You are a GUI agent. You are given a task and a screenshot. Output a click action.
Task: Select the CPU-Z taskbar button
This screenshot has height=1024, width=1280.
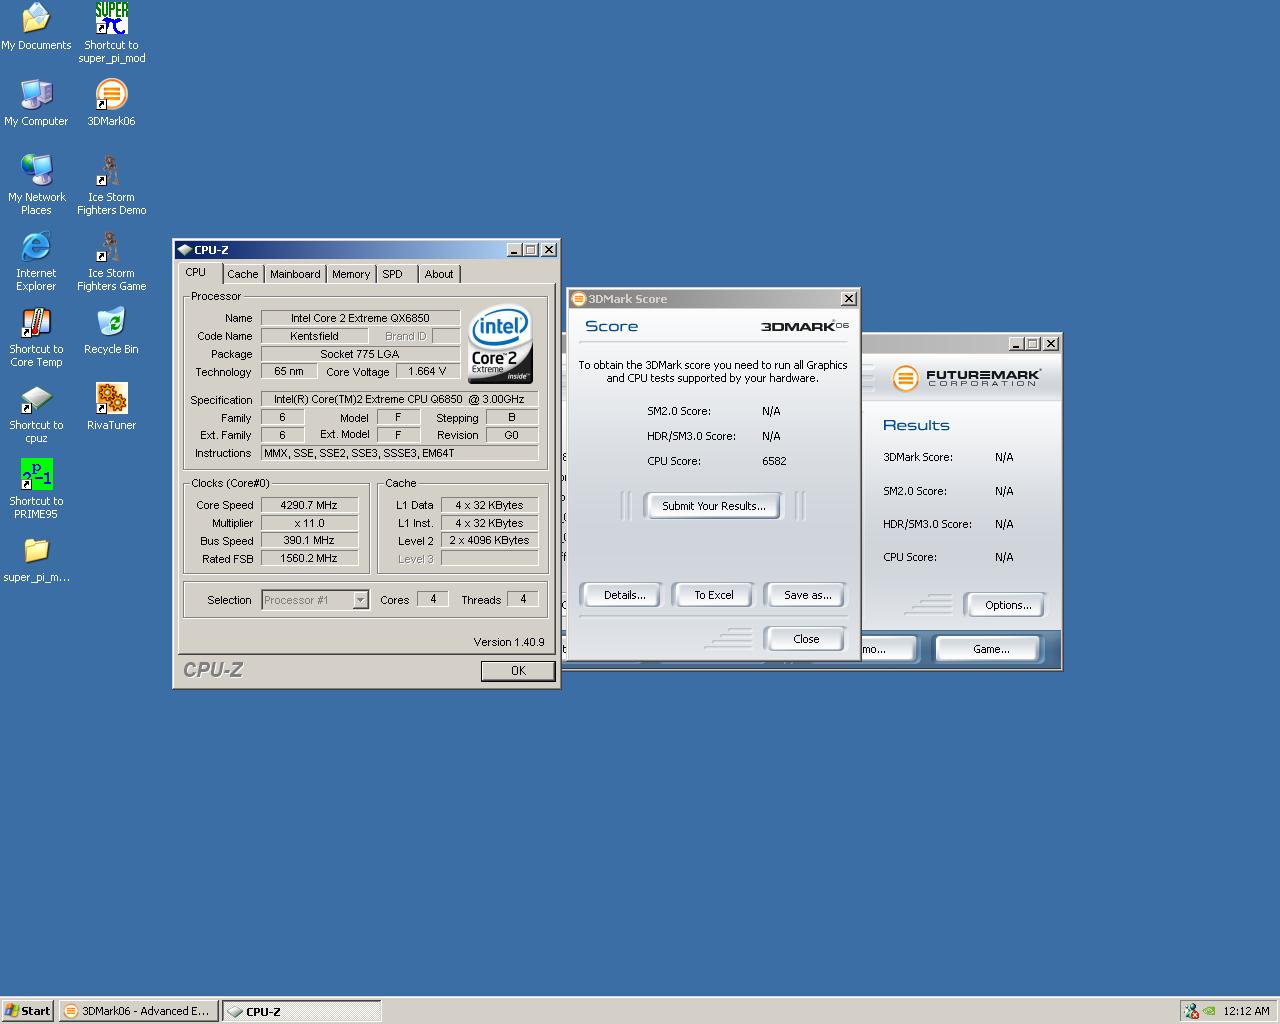pyautogui.click(x=301, y=1011)
